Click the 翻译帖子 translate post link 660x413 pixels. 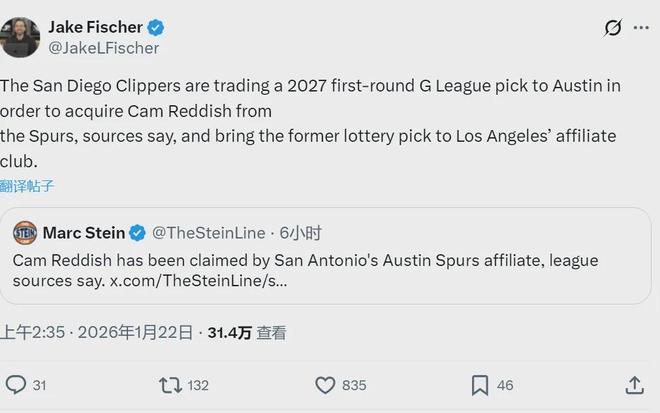(x=27, y=186)
